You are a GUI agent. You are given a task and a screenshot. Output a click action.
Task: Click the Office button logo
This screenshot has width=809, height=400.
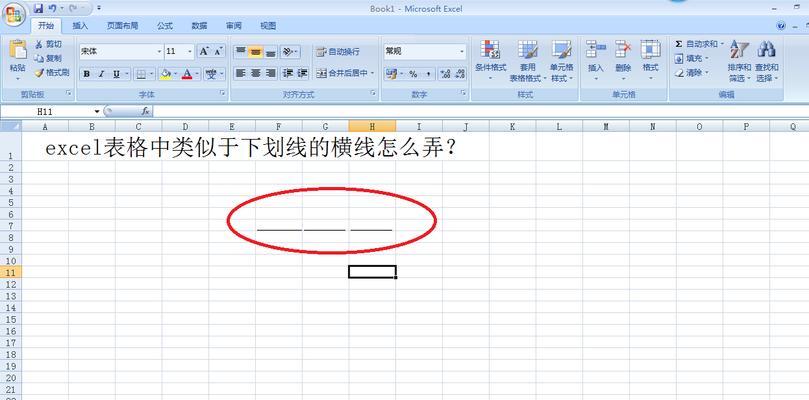point(13,14)
